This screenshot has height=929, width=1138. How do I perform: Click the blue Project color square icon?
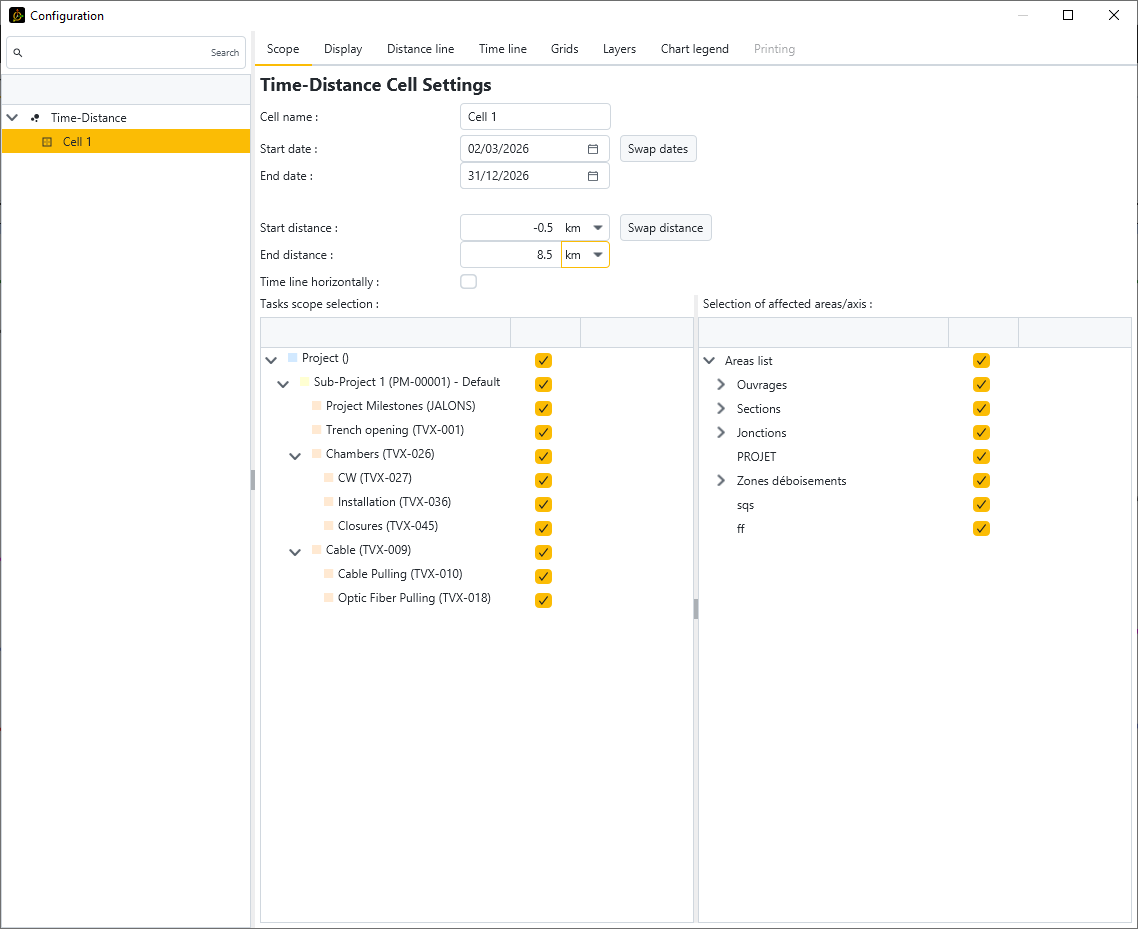292,357
